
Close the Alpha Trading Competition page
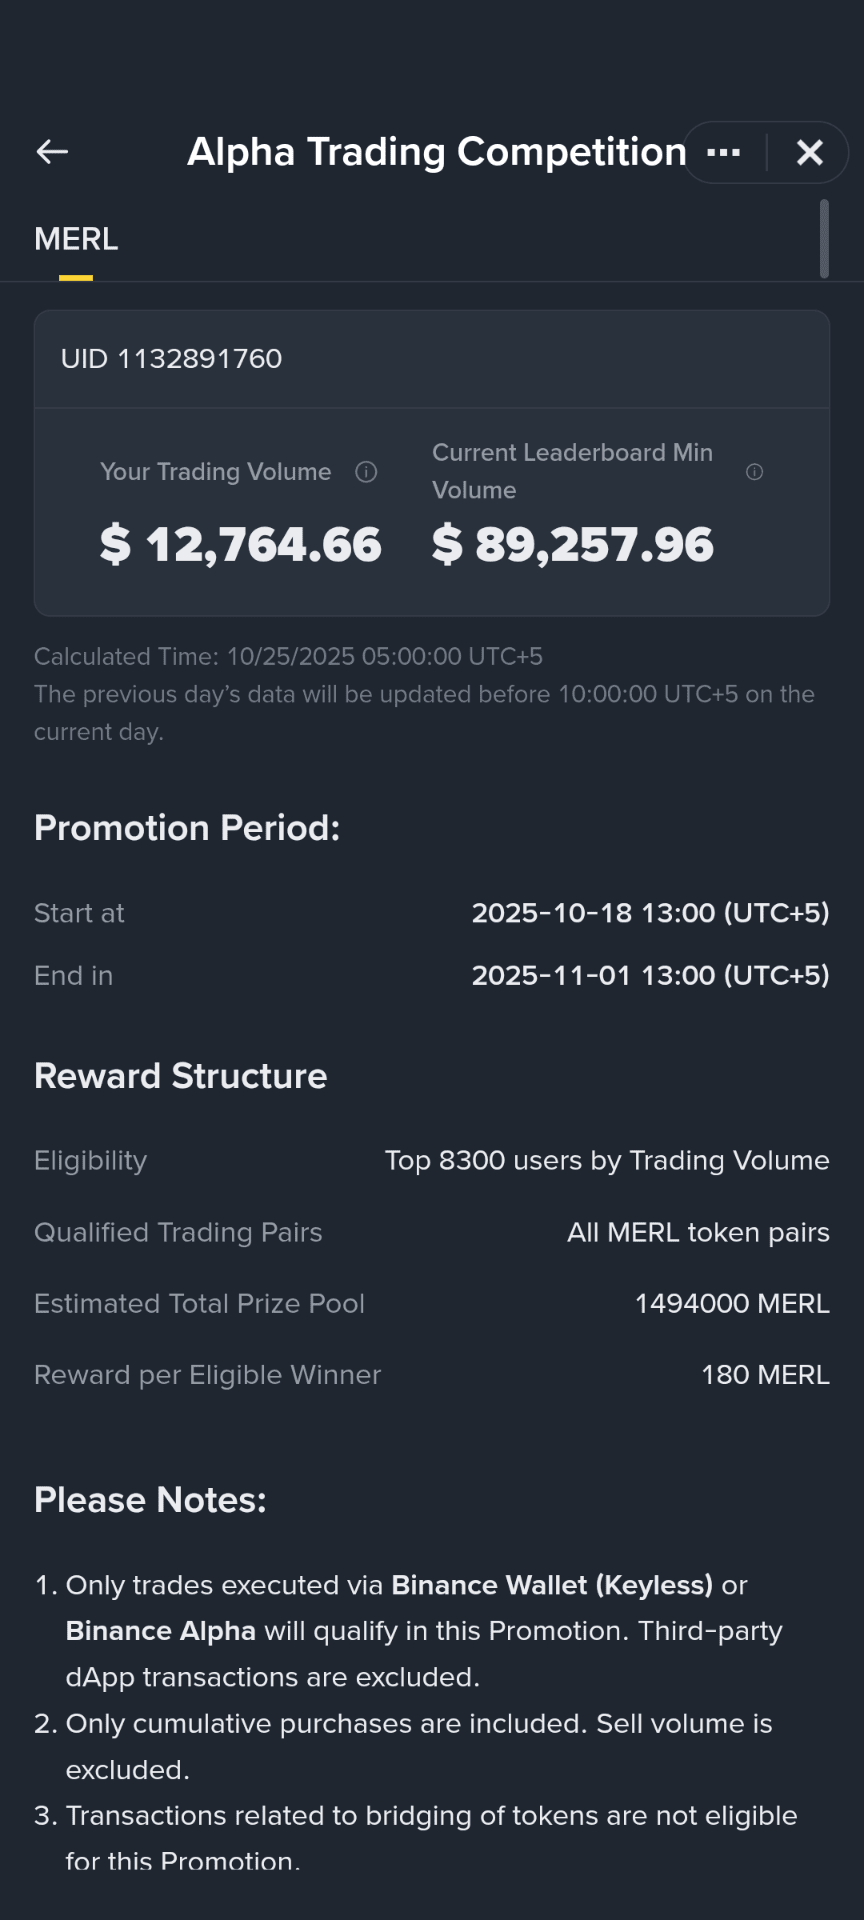[x=810, y=152]
